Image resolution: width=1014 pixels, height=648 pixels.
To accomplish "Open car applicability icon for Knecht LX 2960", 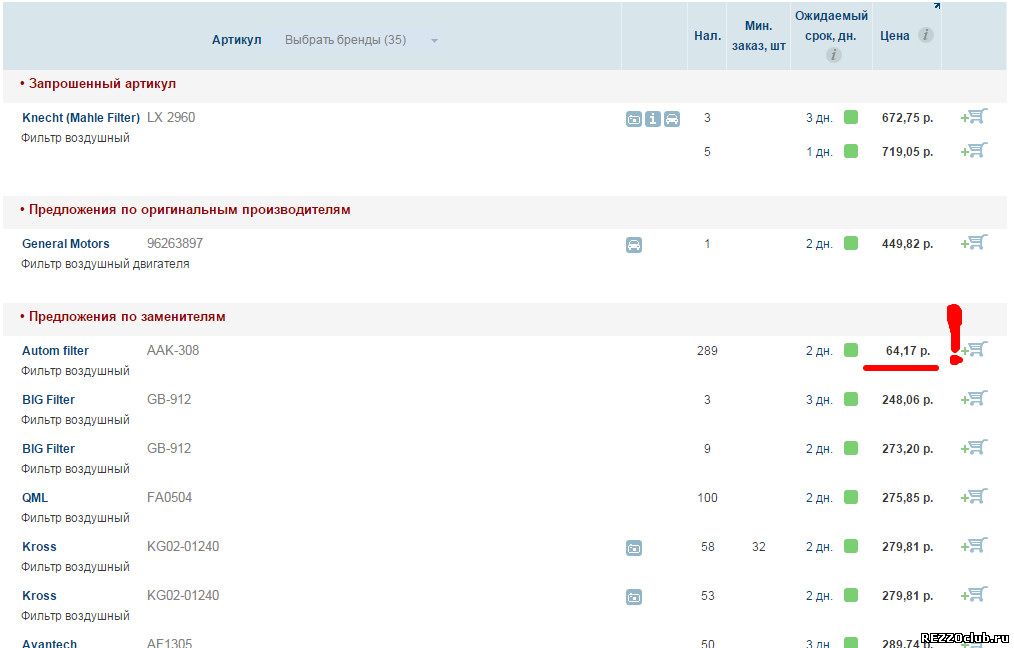I will 672,119.
